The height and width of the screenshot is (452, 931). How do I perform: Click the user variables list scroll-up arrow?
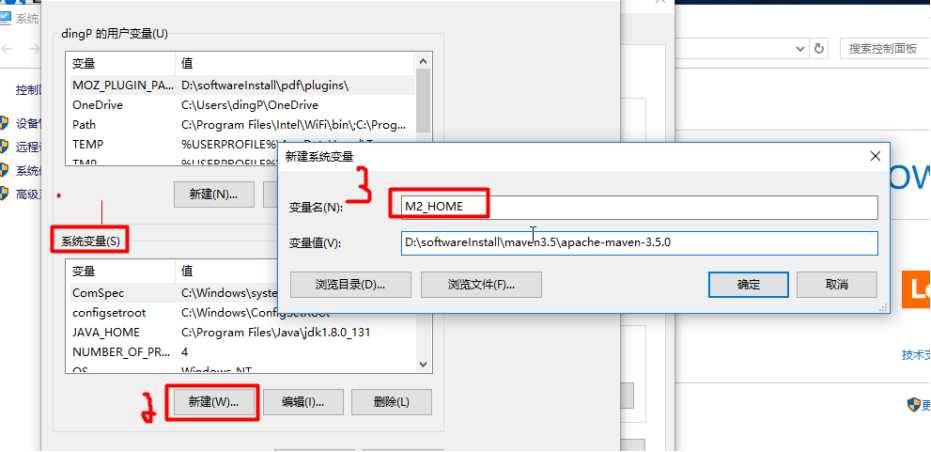coord(423,61)
